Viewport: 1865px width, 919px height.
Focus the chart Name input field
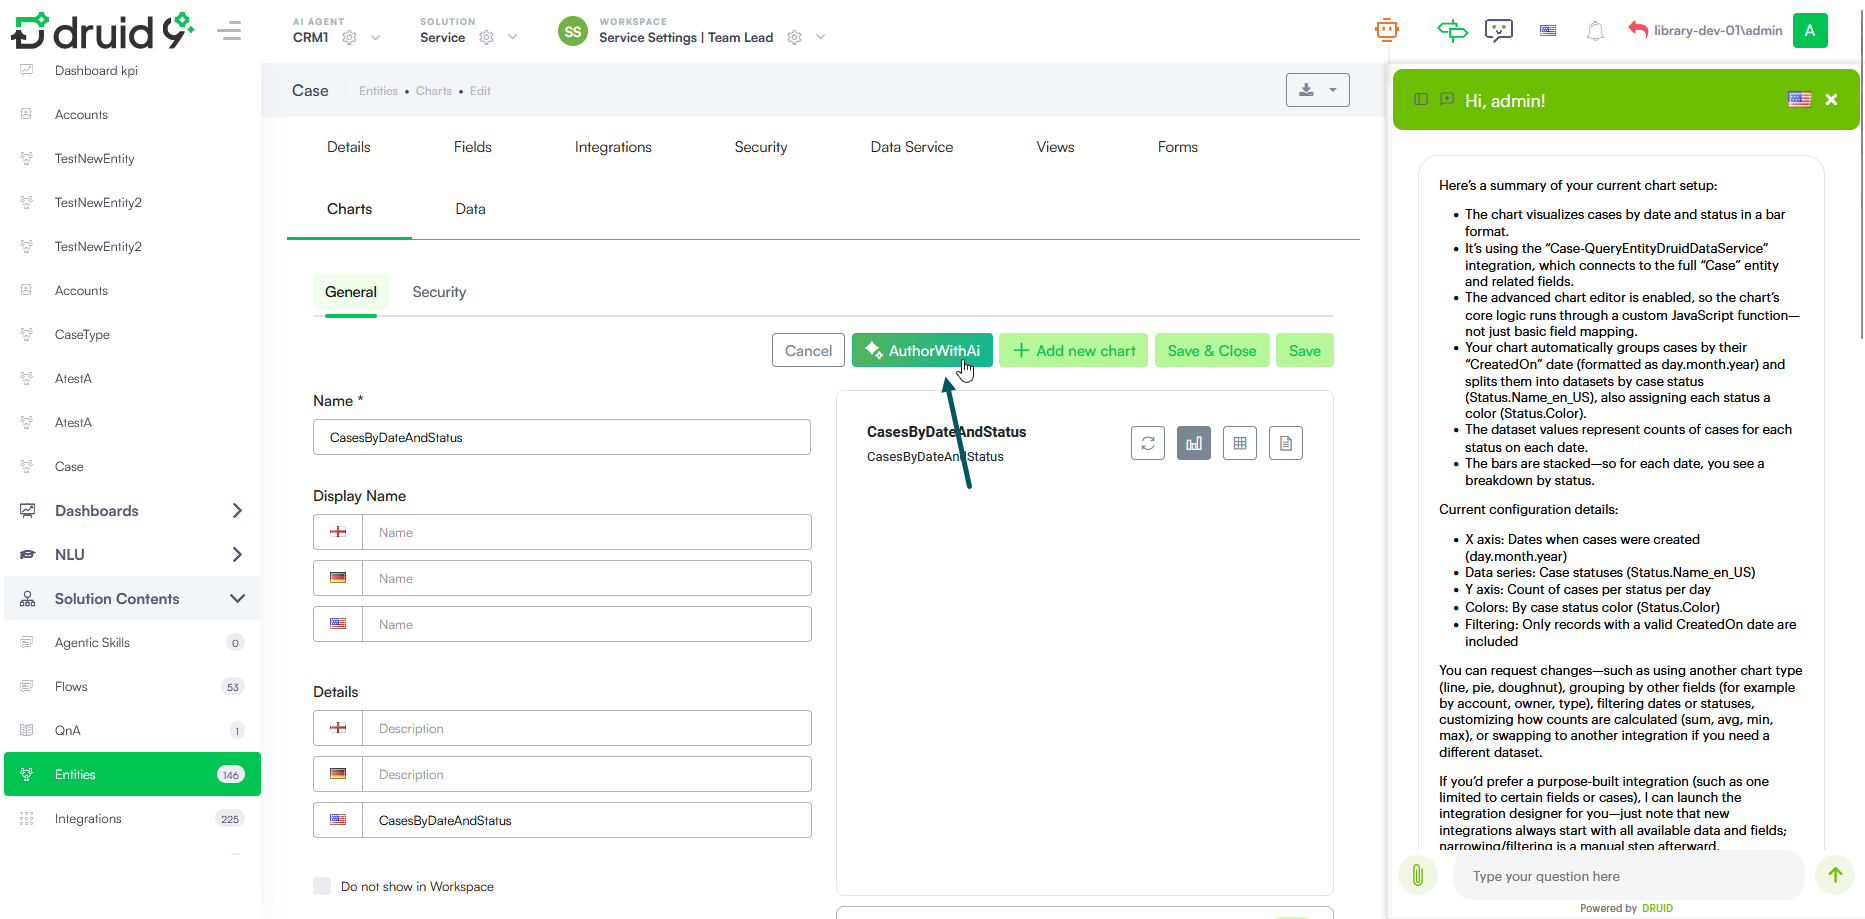tap(562, 437)
